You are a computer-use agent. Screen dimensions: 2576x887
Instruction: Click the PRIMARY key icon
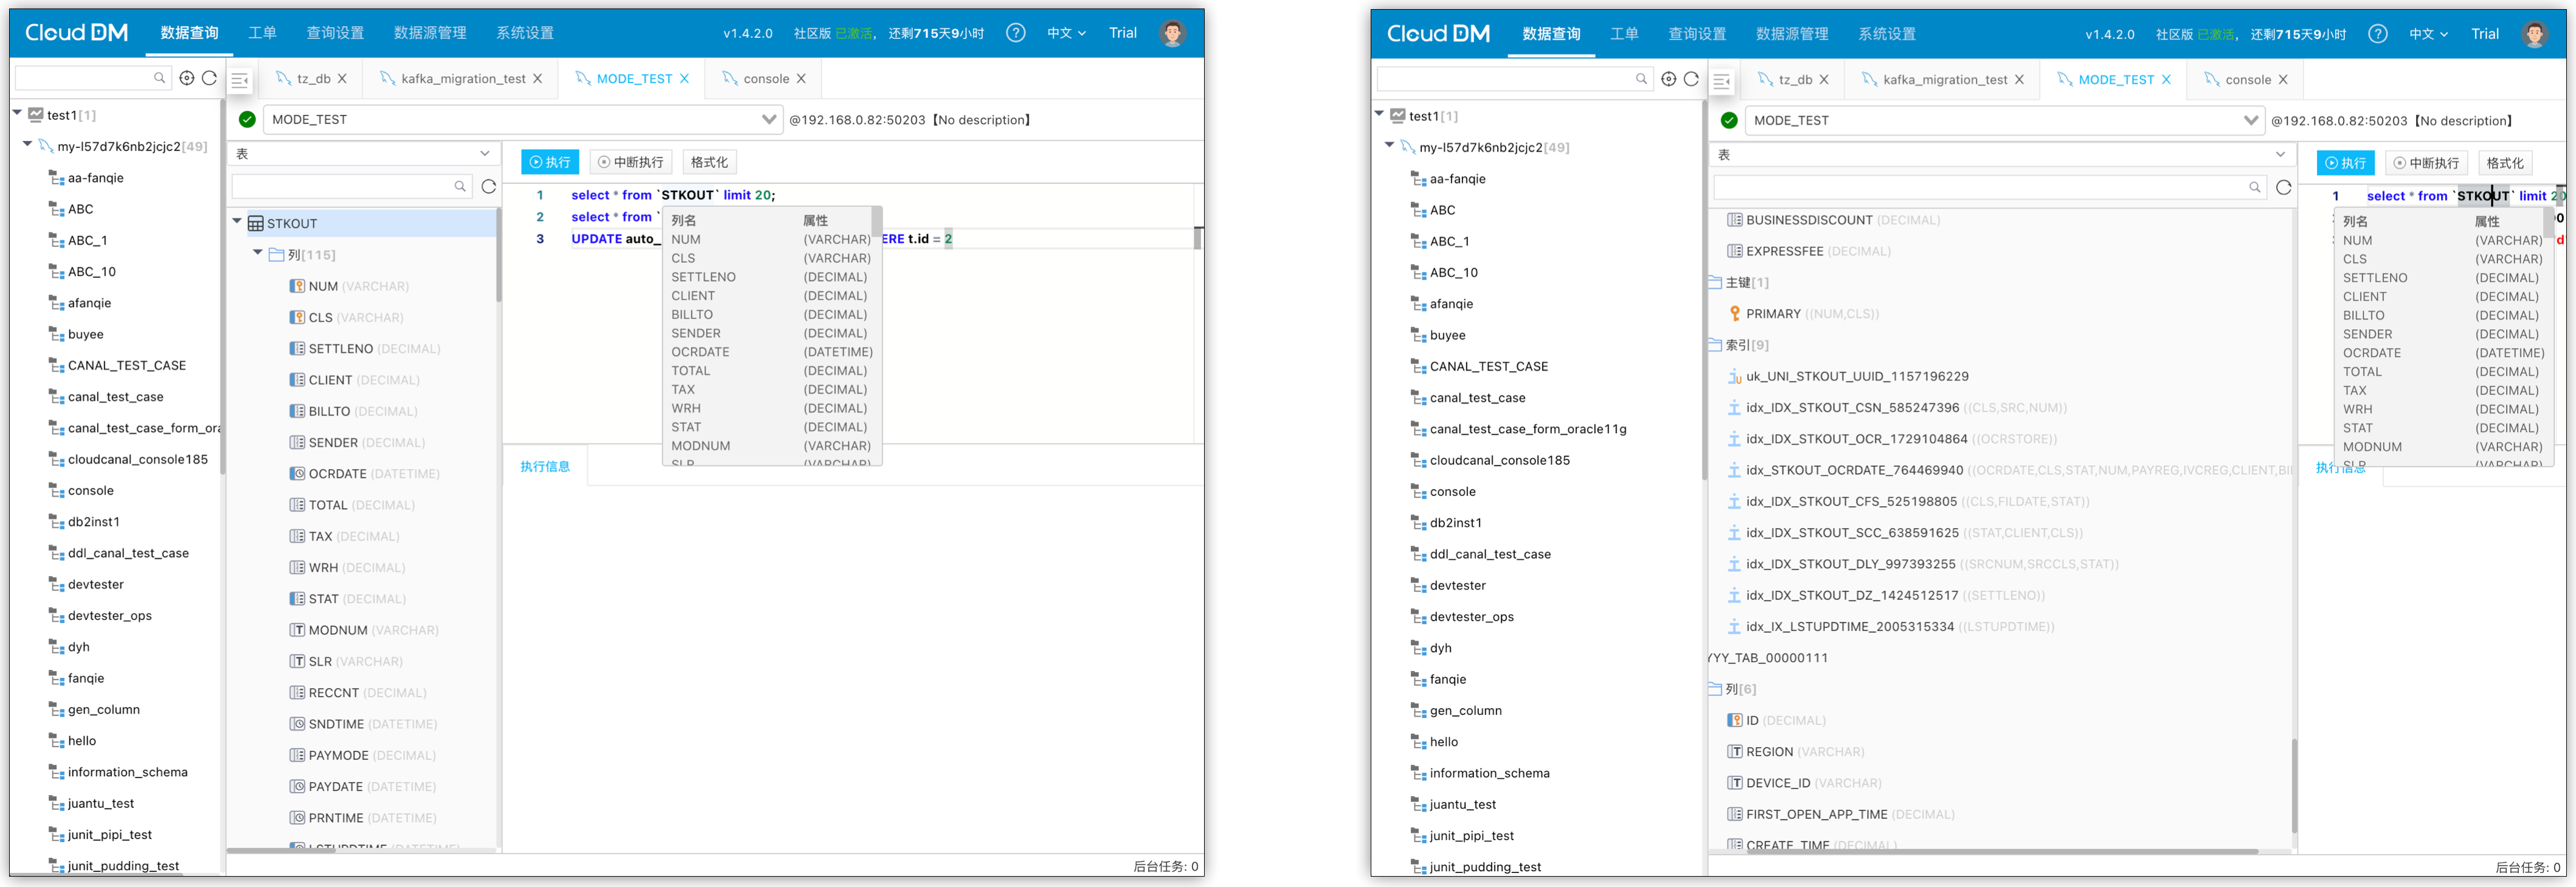(x=1735, y=314)
